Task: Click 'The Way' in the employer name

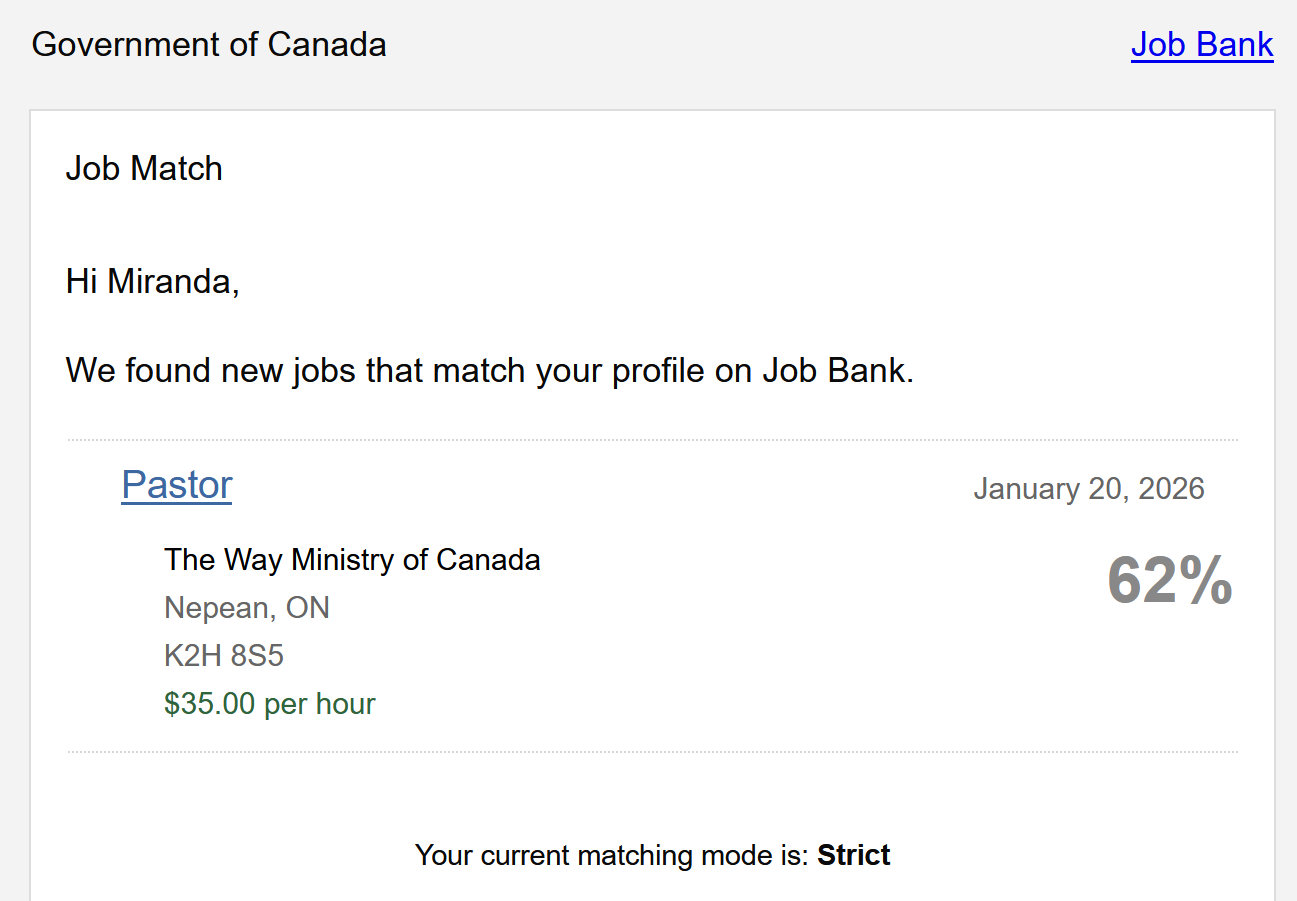Action: 224,559
